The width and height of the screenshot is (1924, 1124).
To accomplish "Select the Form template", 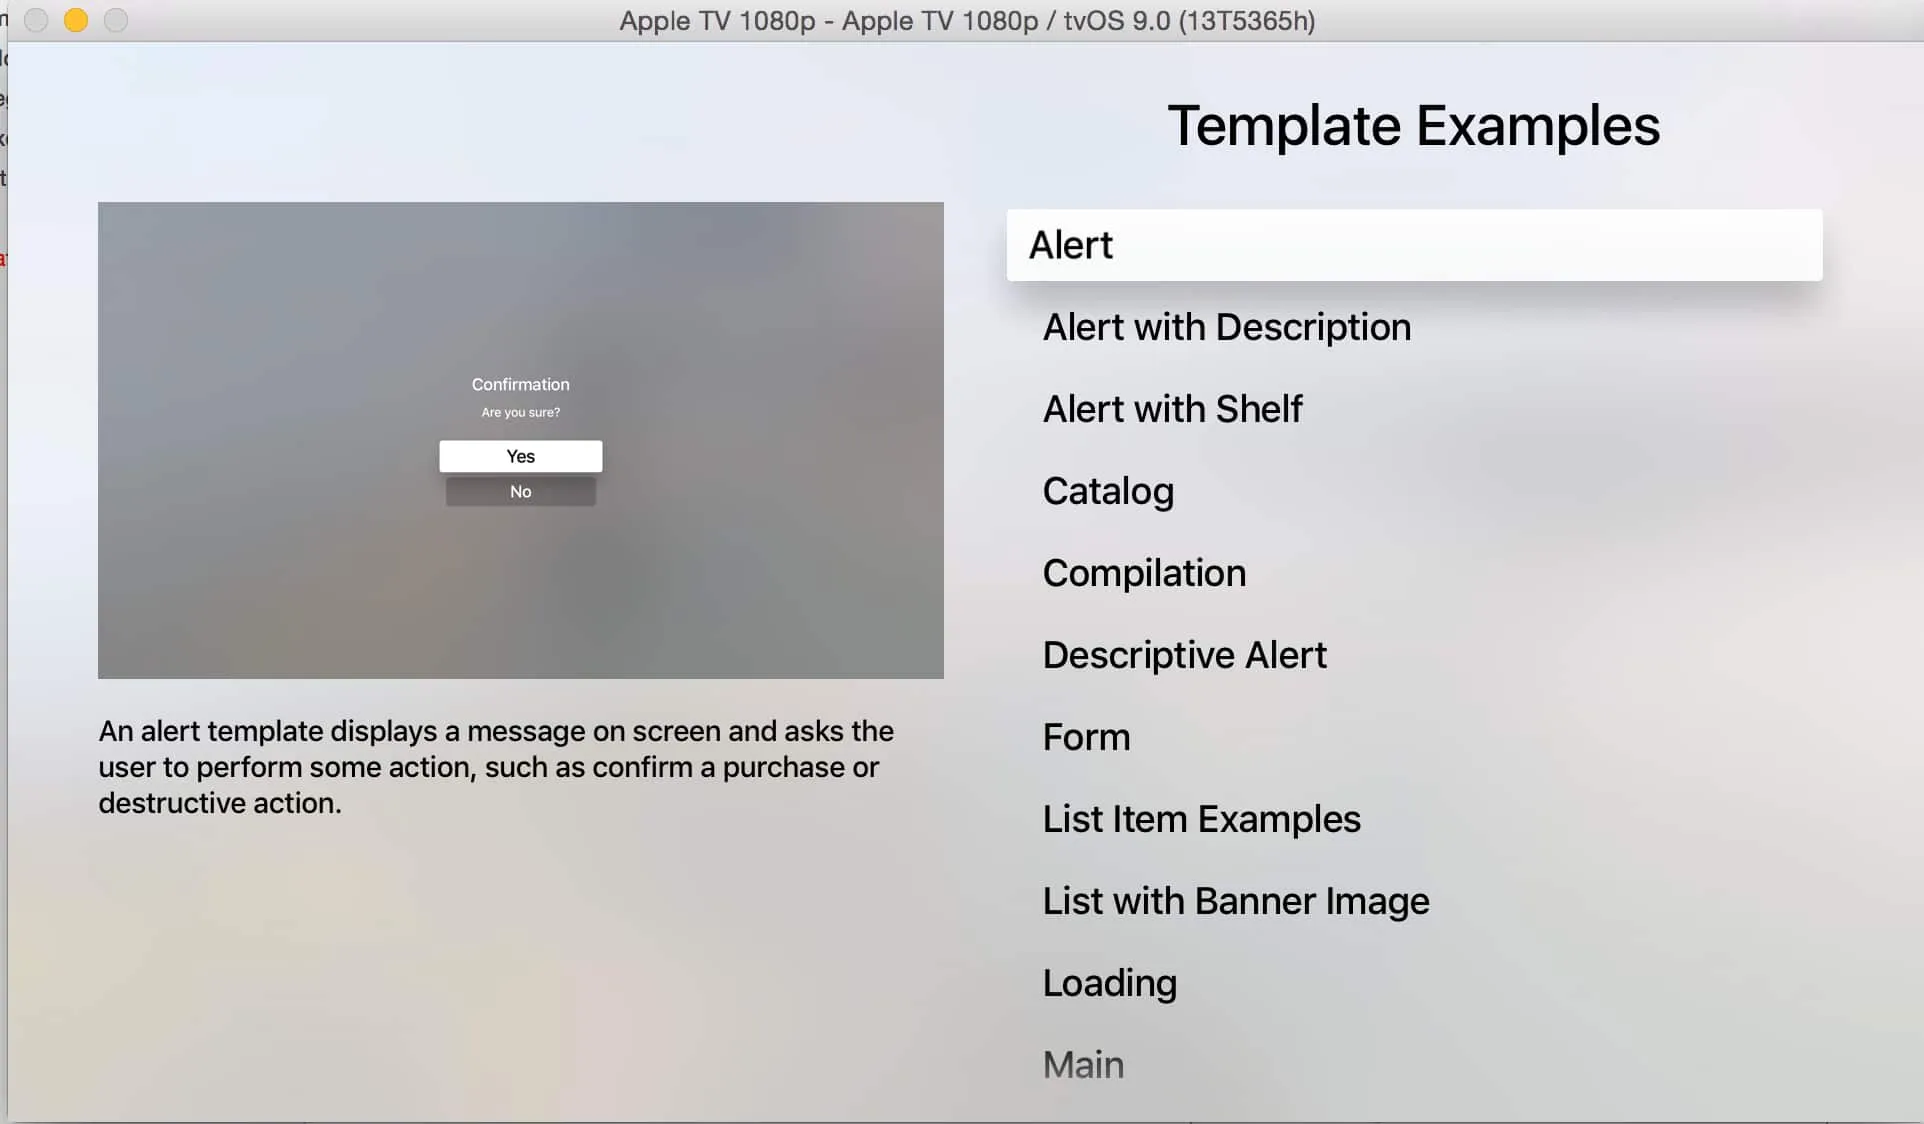I will pyautogui.click(x=1086, y=737).
